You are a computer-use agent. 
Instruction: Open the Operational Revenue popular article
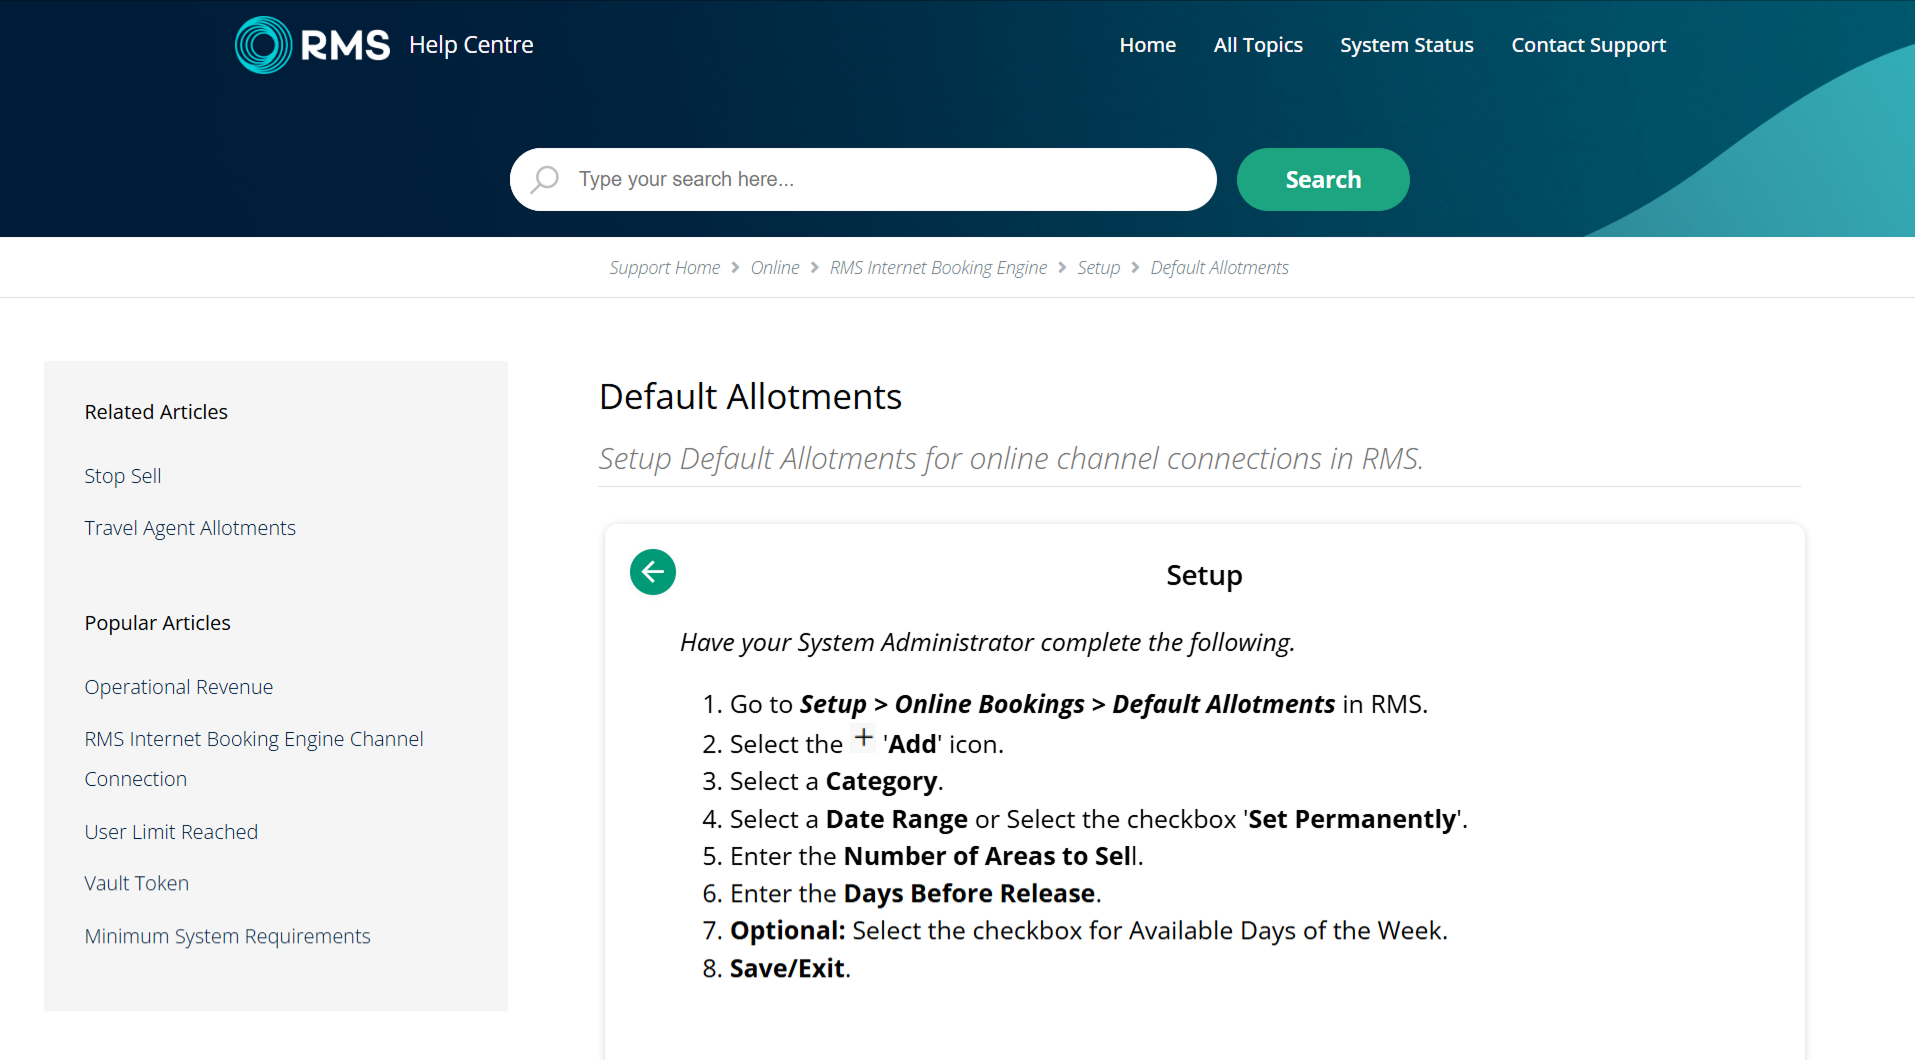click(179, 687)
